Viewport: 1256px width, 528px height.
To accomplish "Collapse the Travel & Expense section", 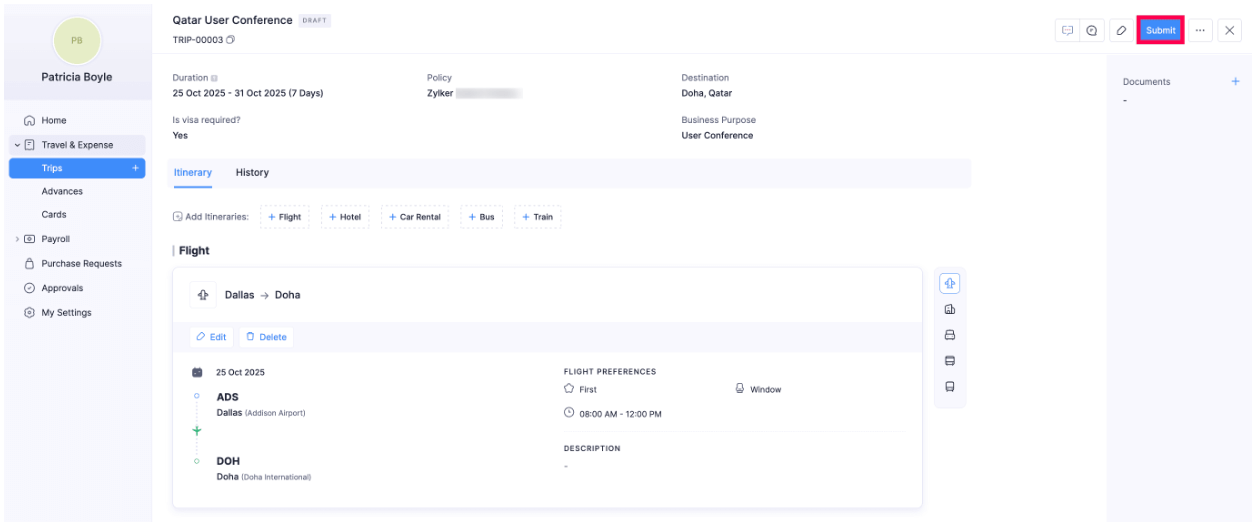I will click(18, 145).
